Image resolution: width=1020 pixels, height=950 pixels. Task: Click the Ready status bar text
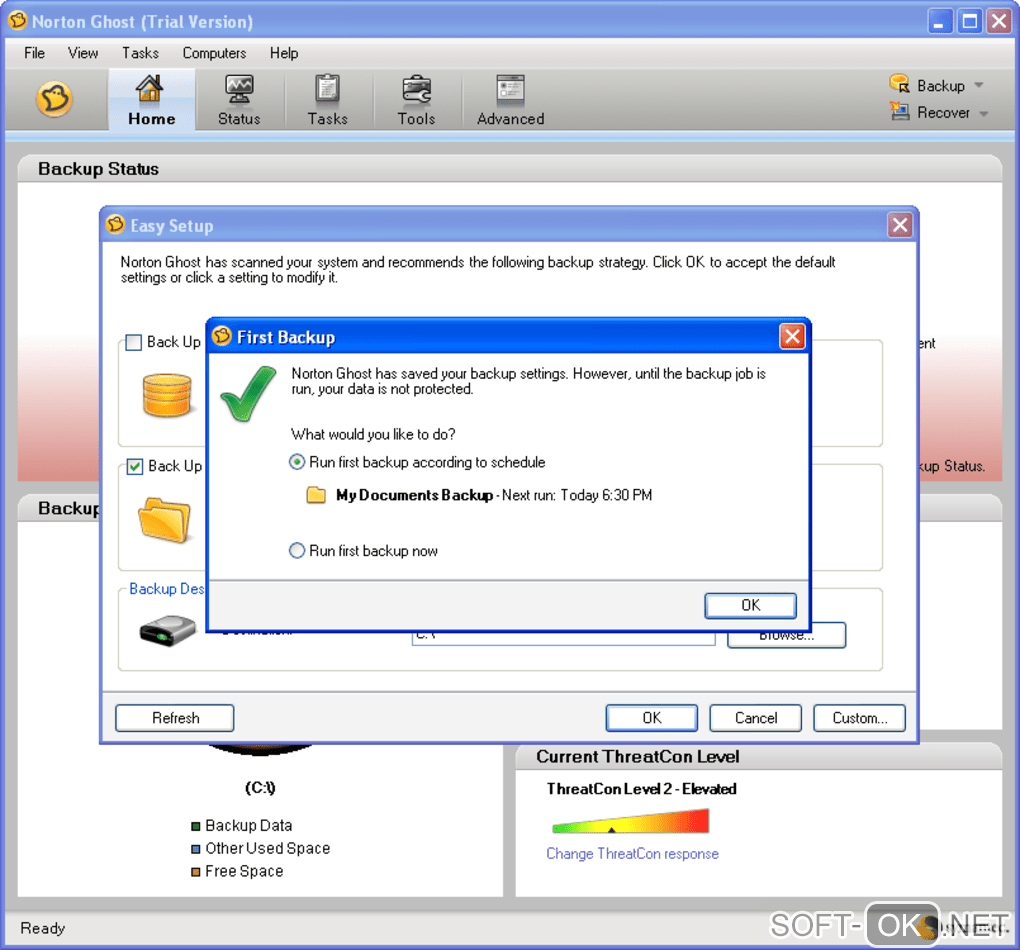point(42,928)
